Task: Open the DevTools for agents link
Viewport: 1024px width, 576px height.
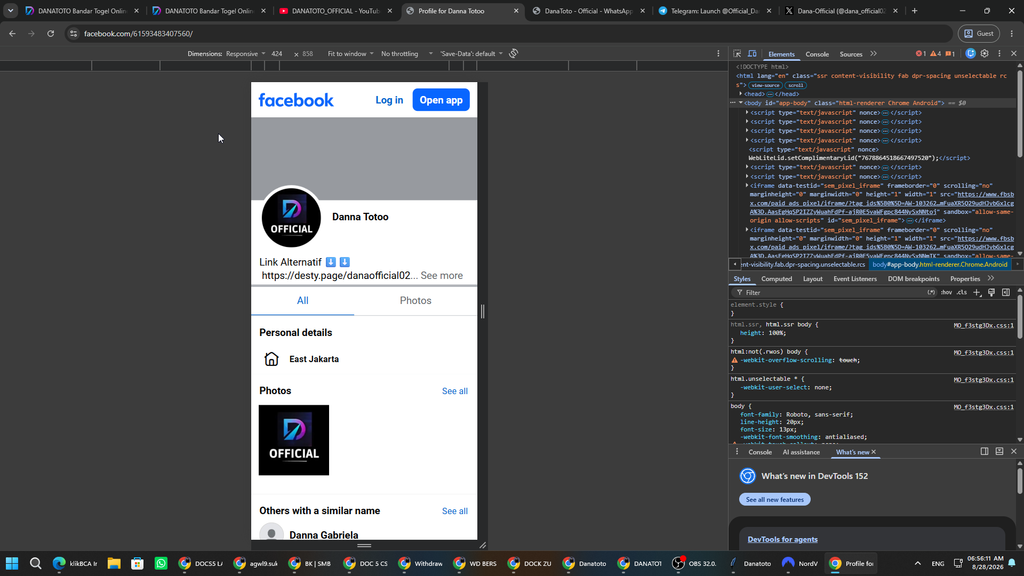Action: (782, 539)
